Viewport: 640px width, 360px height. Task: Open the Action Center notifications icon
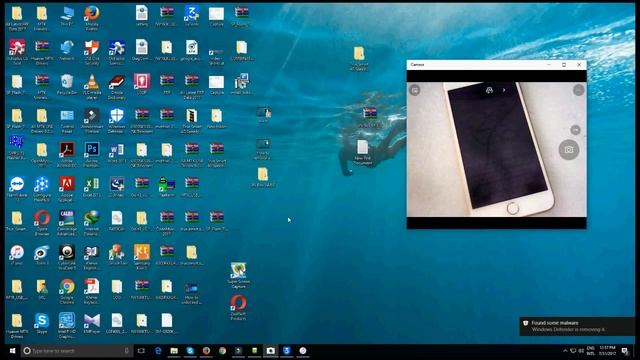click(624, 351)
